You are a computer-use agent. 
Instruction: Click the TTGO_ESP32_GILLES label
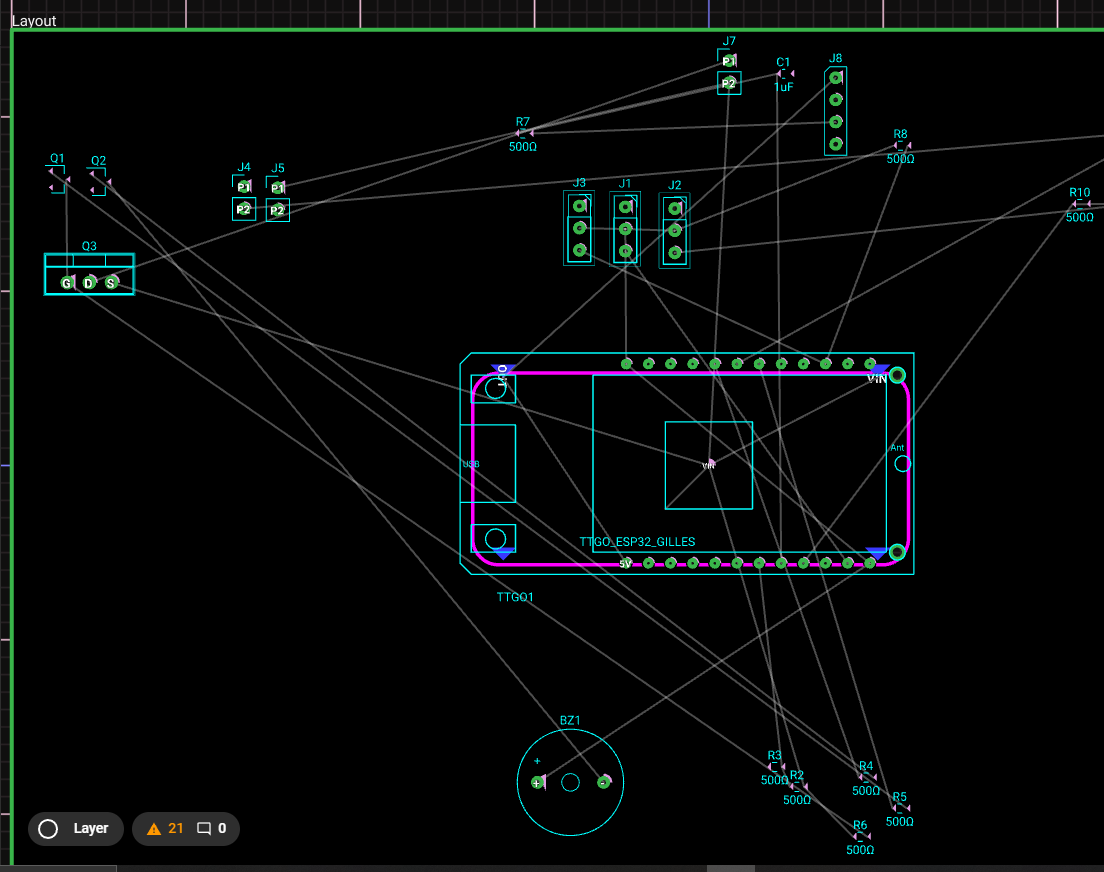coord(637,542)
